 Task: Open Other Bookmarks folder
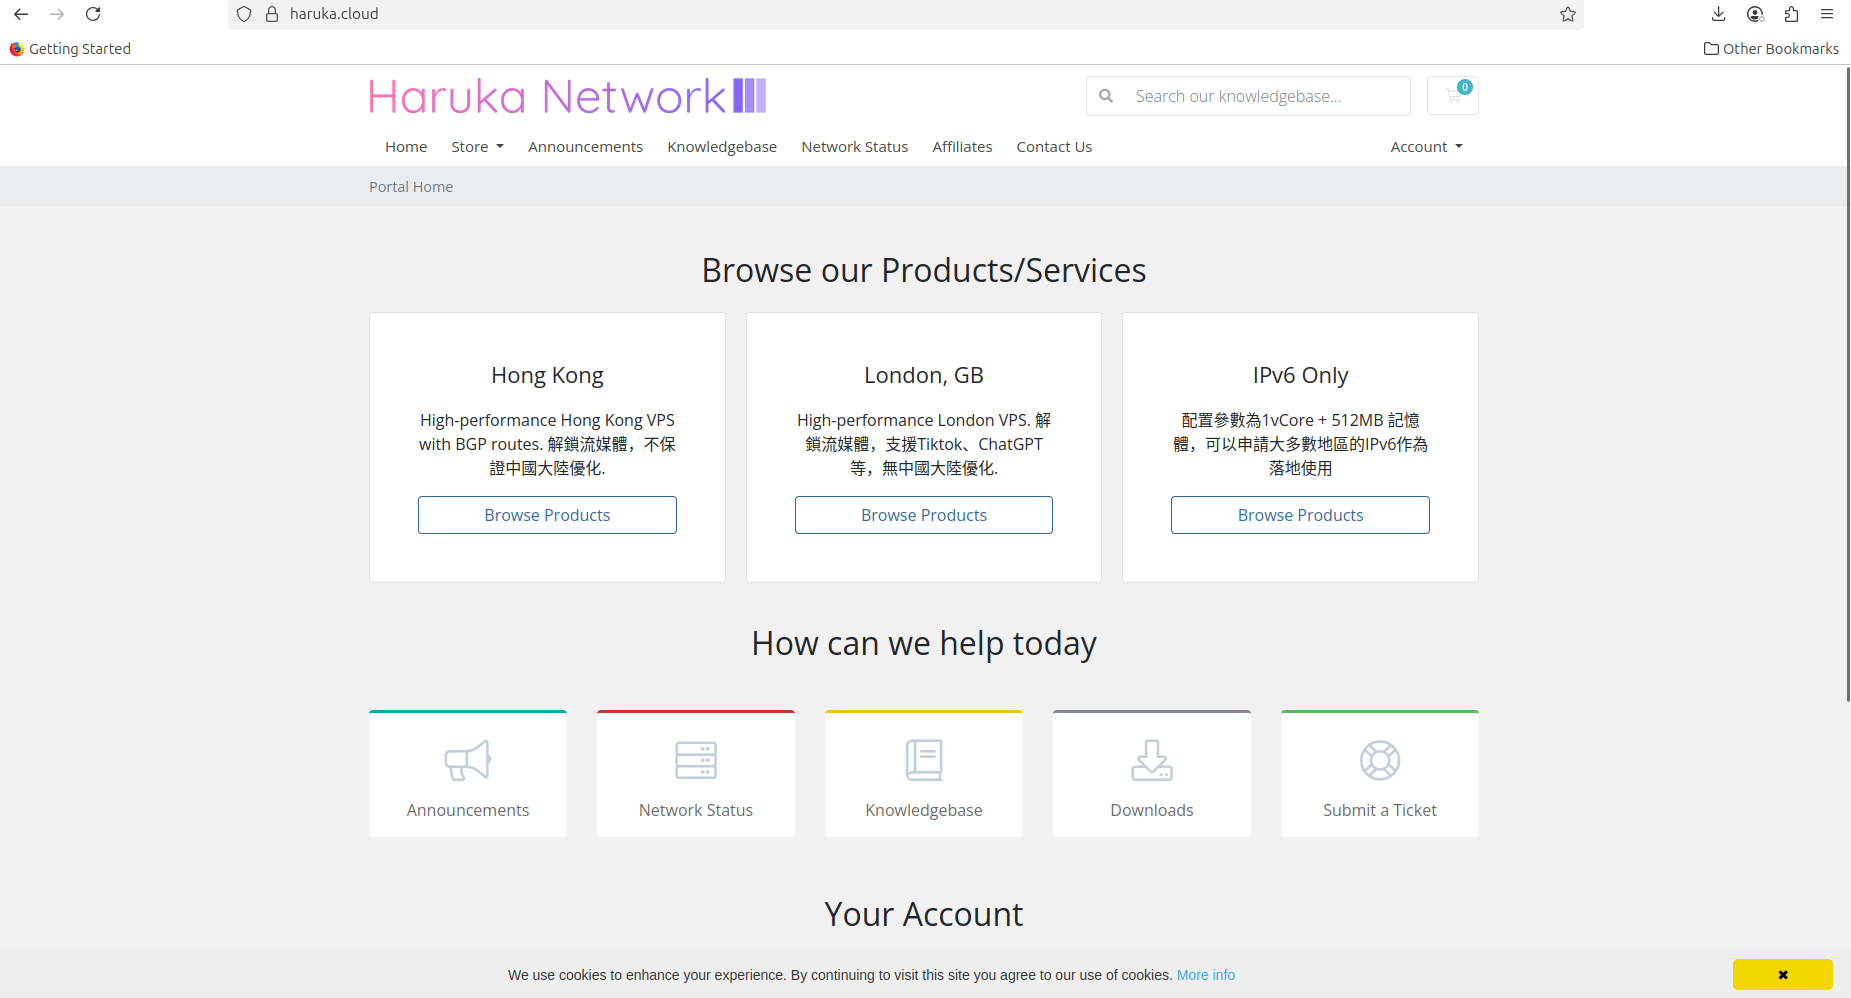(1771, 49)
